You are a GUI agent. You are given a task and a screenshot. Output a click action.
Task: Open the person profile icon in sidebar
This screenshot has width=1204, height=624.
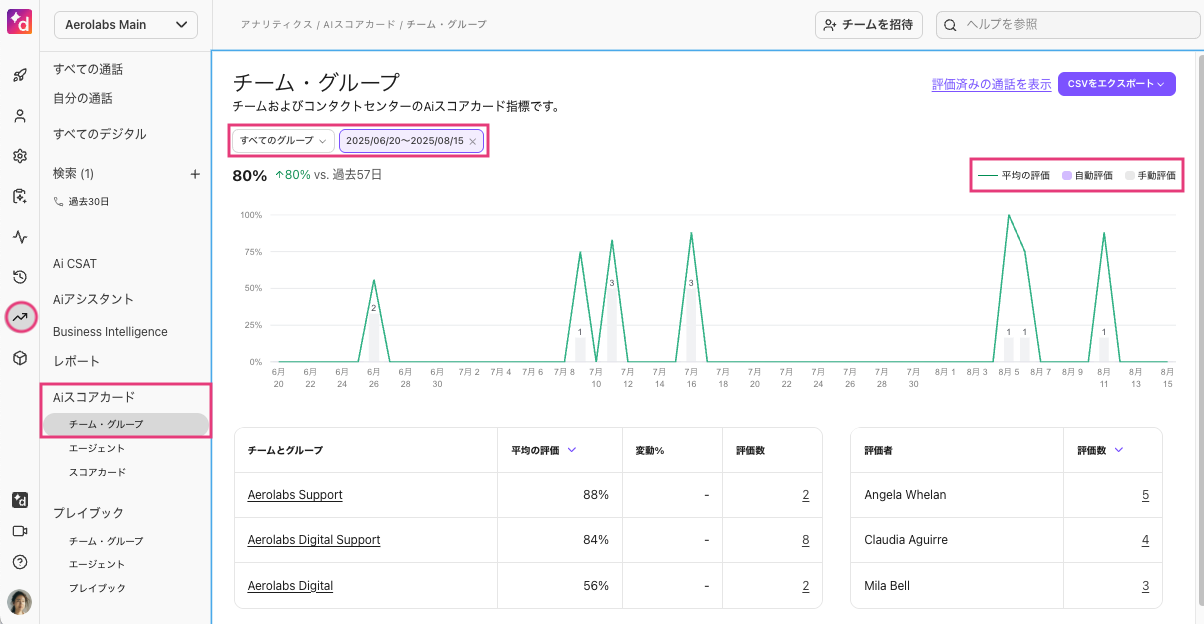pyautogui.click(x=19, y=116)
